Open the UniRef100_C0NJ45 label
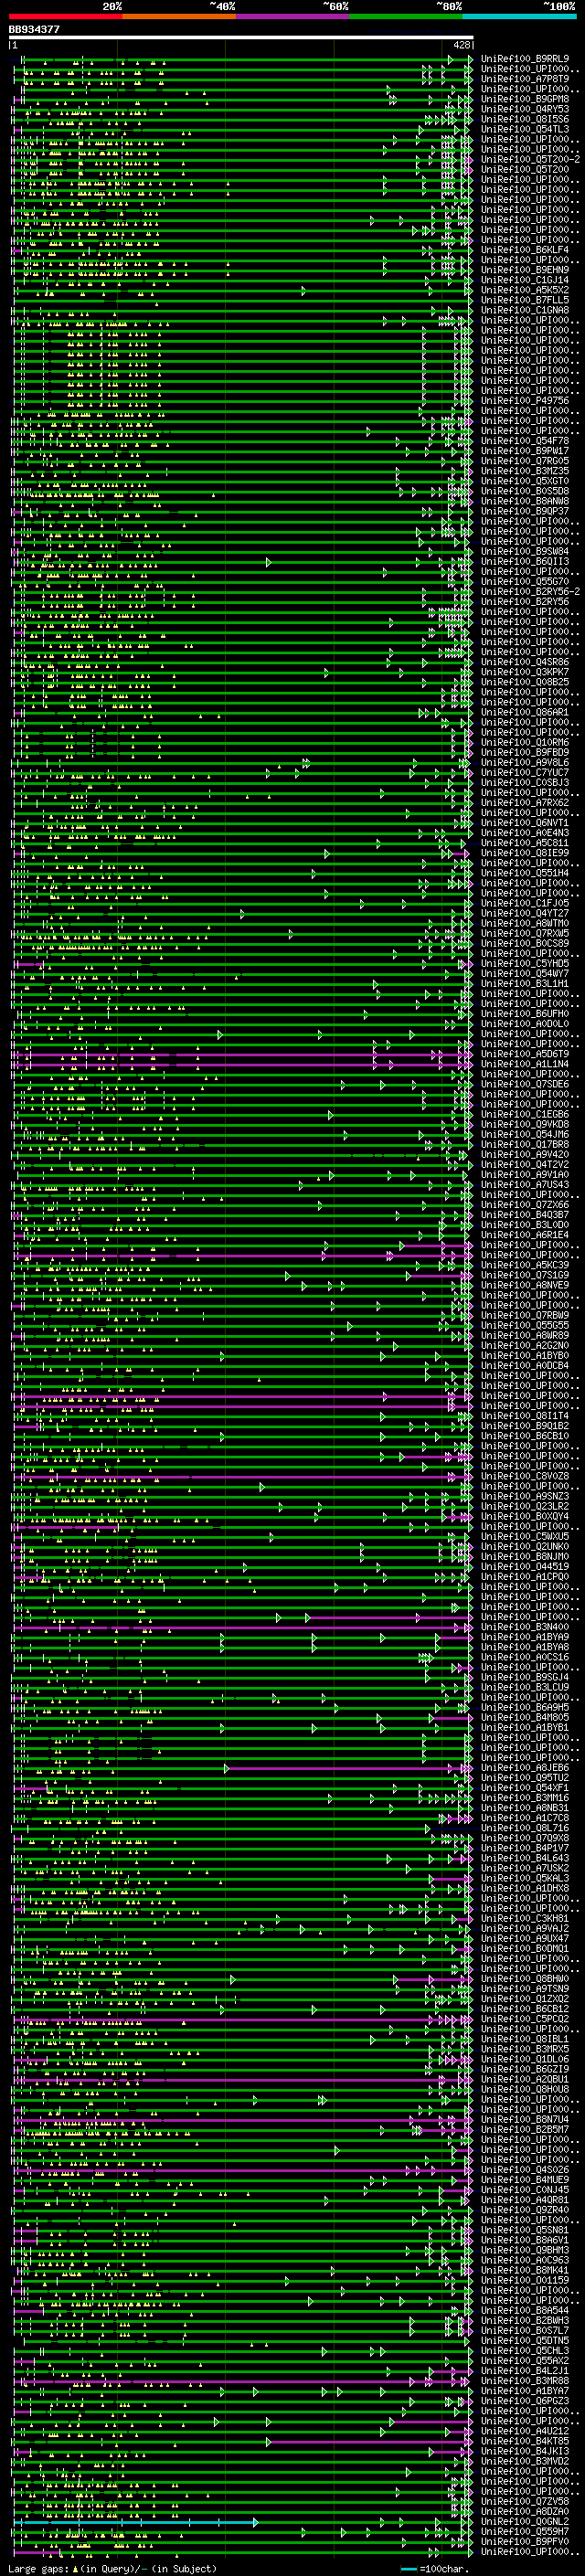The height and width of the screenshot is (2576, 585). pos(525,2190)
